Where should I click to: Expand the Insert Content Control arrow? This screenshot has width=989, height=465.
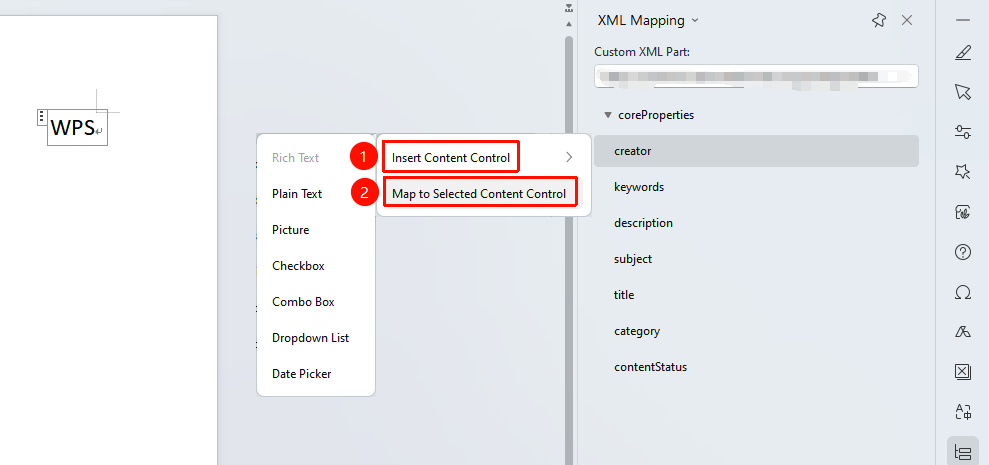coord(569,157)
